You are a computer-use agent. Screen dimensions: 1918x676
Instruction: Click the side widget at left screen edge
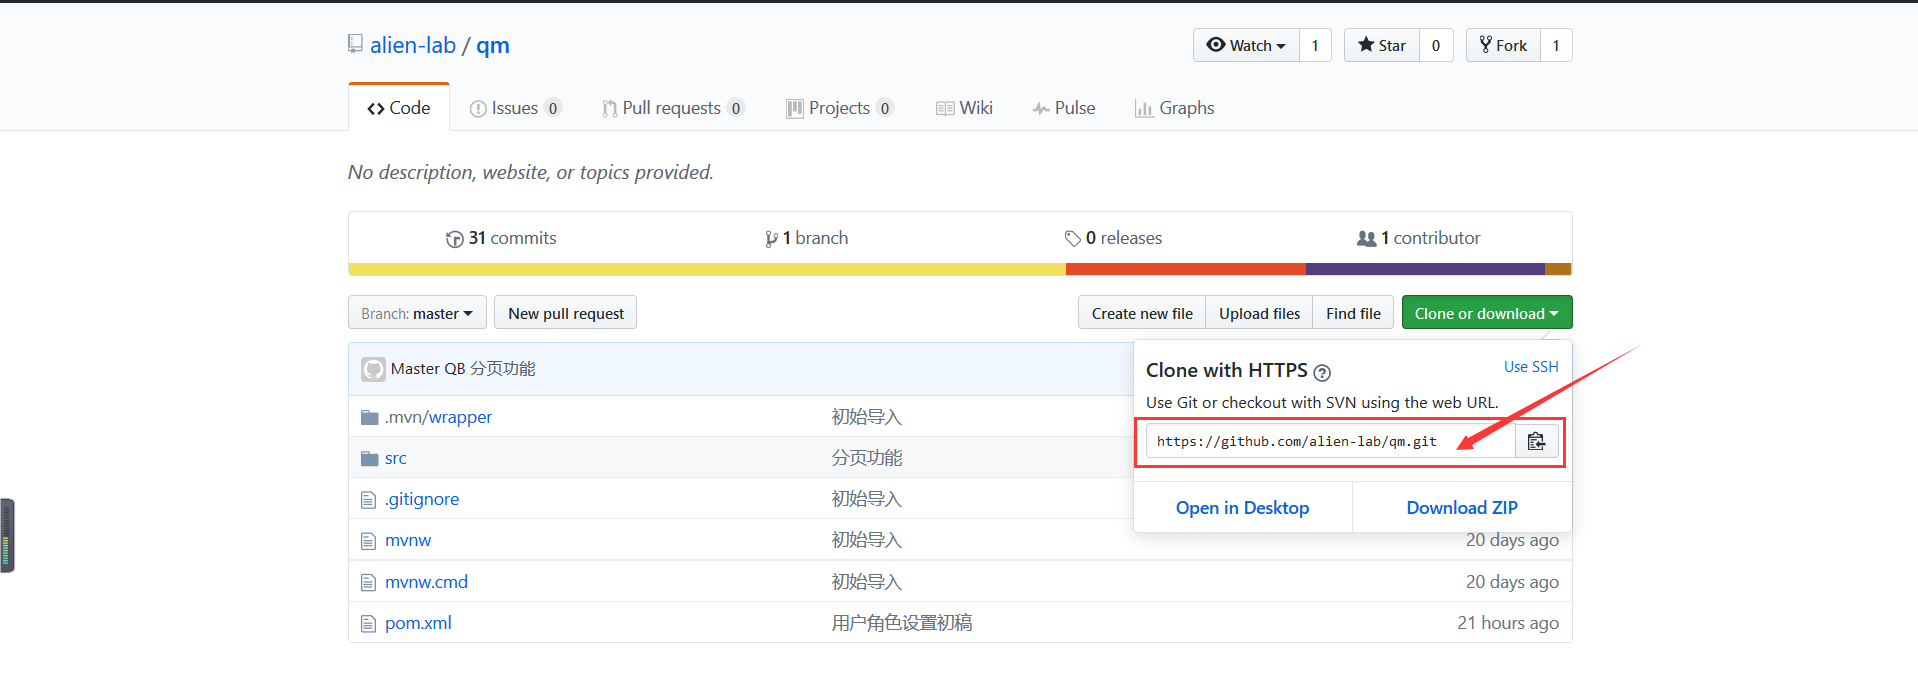(x=7, y=535)
